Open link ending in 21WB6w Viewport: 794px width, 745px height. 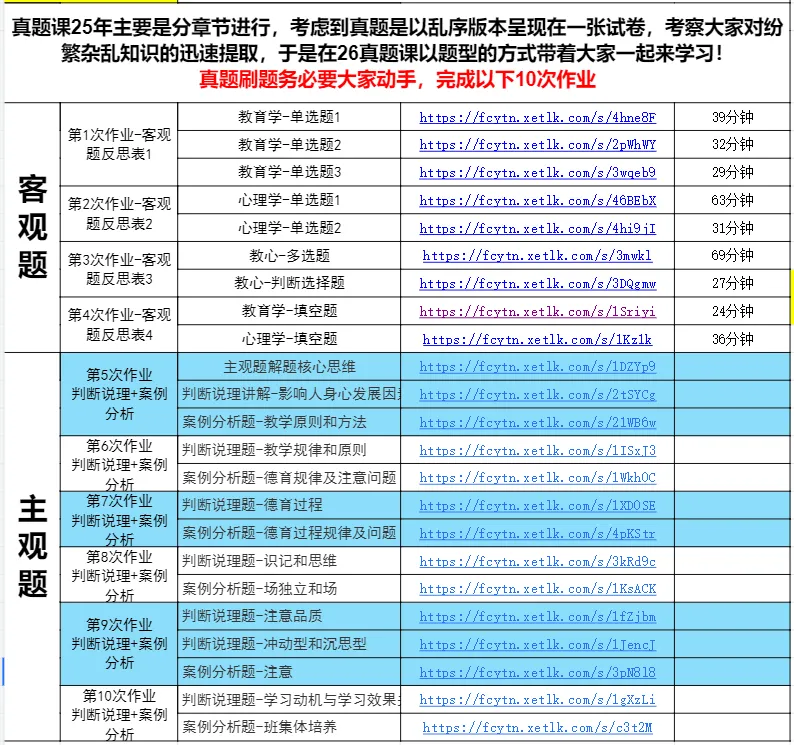pyautogui.click(x=537, y=422)
